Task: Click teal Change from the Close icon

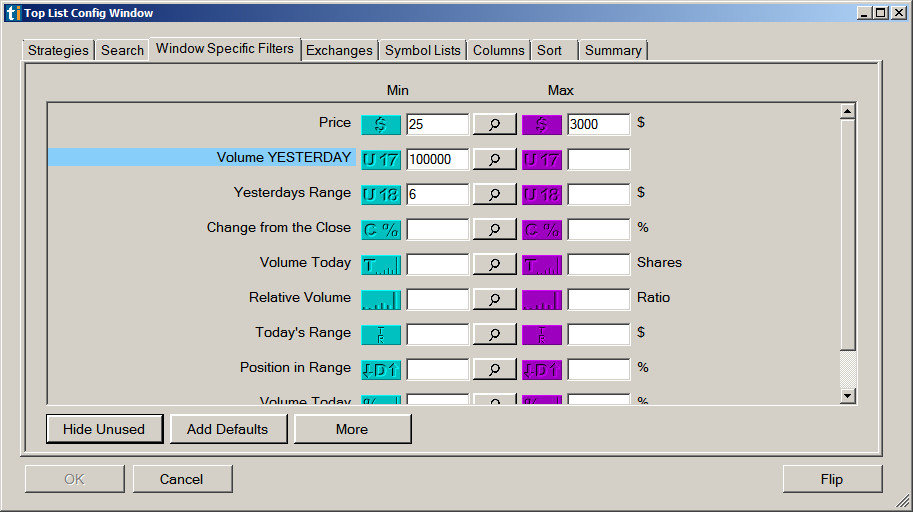Action: point(381,229)
